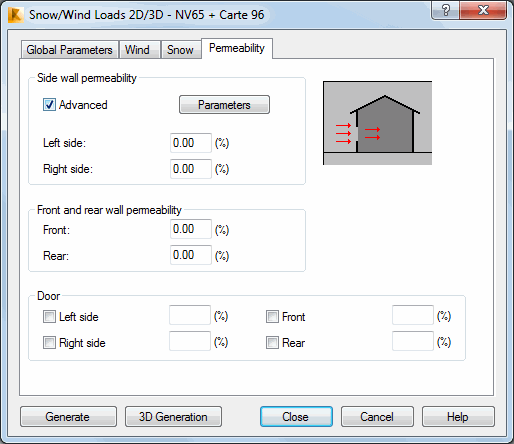Image resolution: width=514 pixels, height=444 pixels.
Task: Click the Generate button
Action: (68, 417)
